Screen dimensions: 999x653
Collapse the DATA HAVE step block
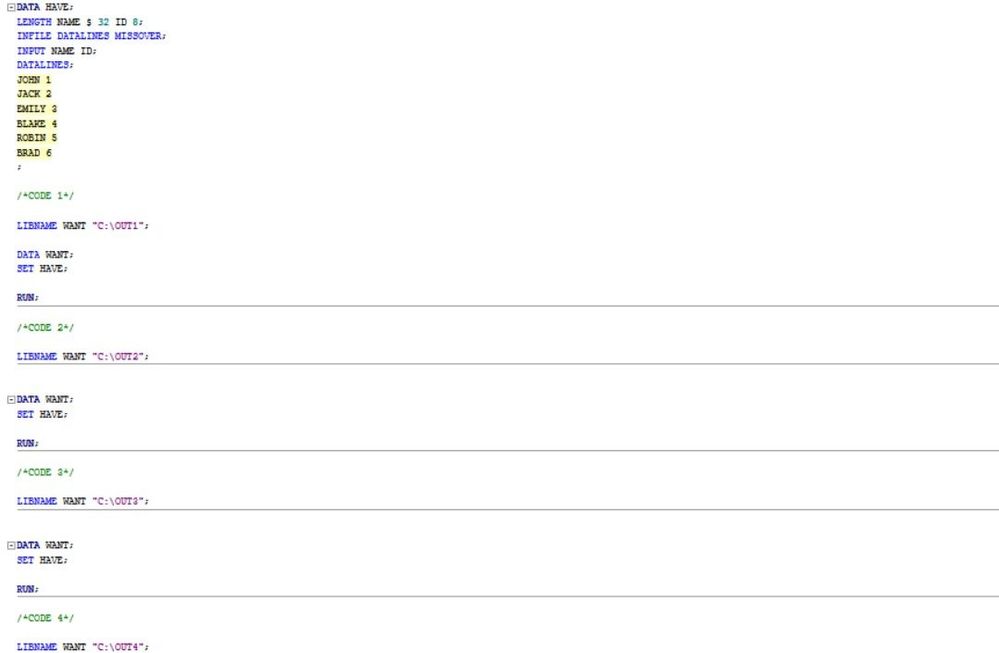click(x=10, y=7)
